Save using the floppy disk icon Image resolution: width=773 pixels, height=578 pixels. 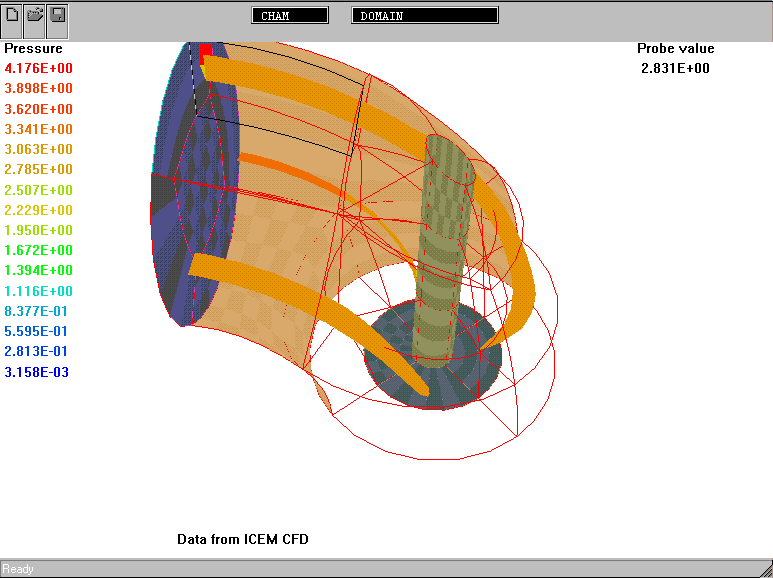tap(57, 16)
